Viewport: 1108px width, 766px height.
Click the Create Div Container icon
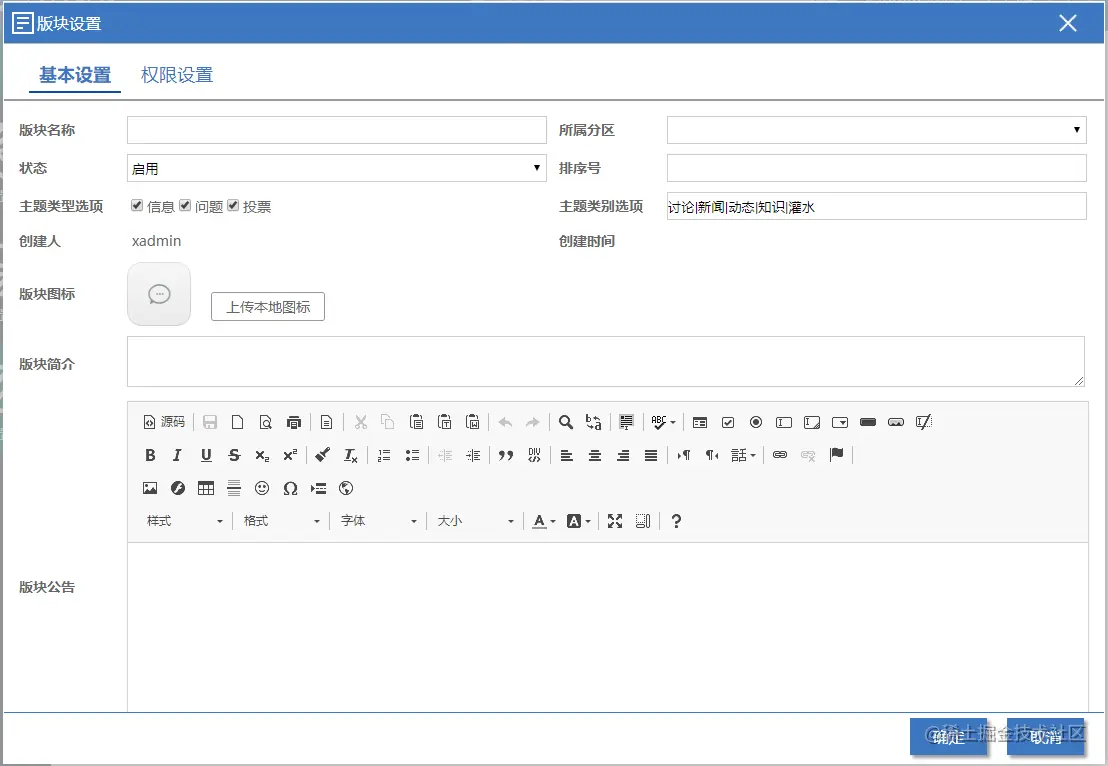534,455
